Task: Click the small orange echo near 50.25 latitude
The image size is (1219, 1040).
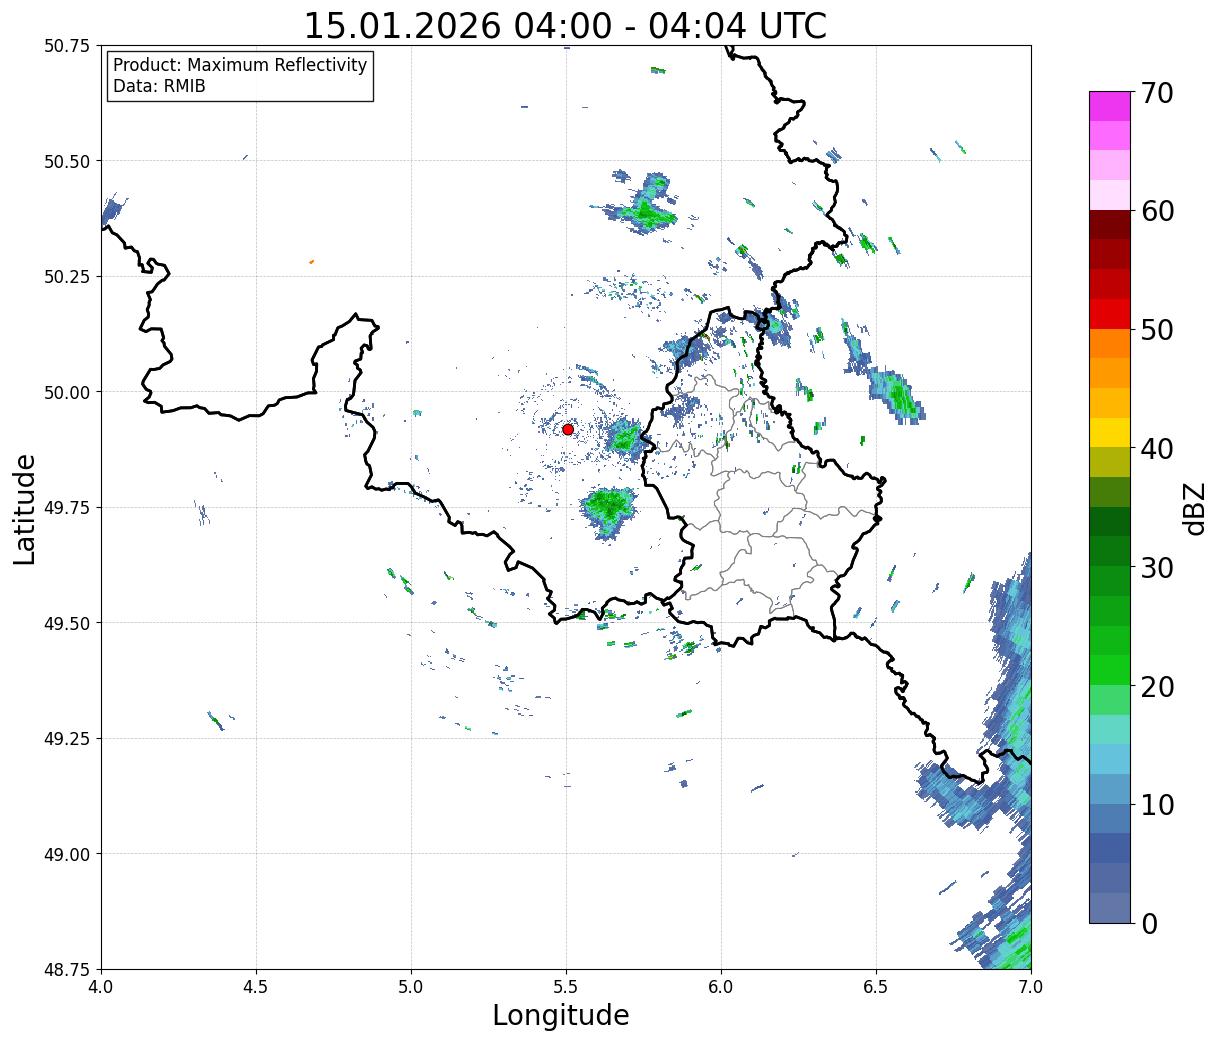Action: (x=312, y=262)
